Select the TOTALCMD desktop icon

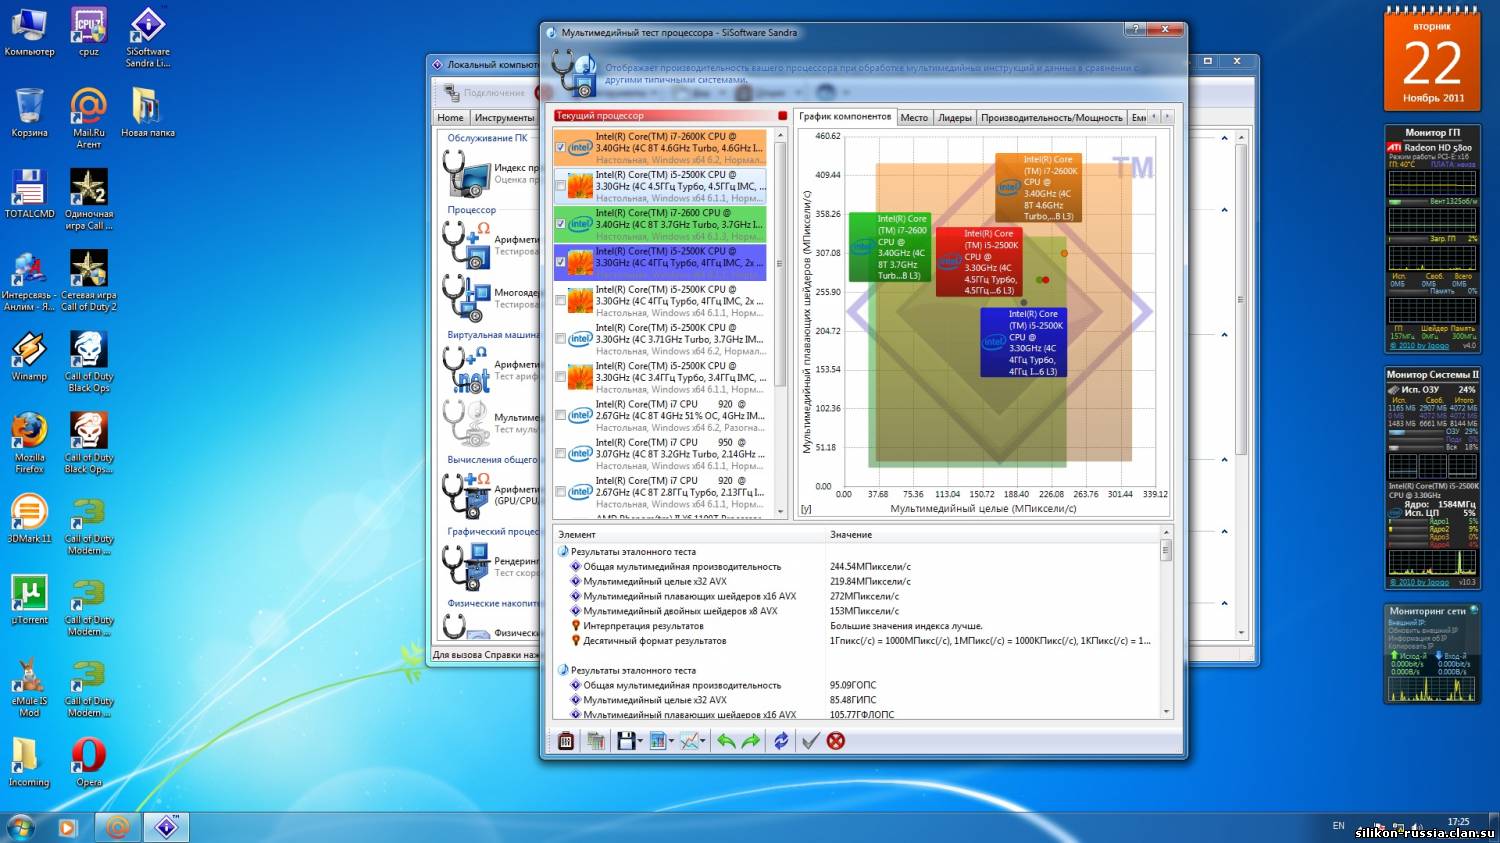pos(29,194)
